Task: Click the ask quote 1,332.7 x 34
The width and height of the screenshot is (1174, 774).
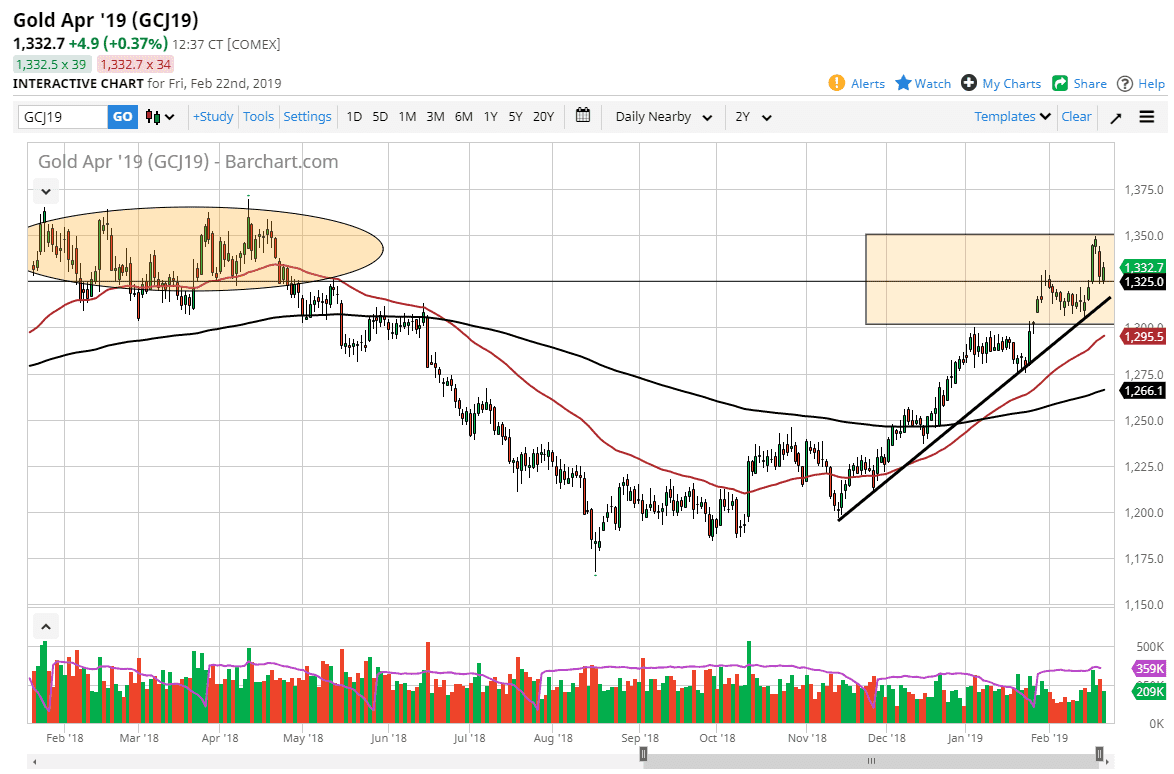Action: tap(136, 64)
